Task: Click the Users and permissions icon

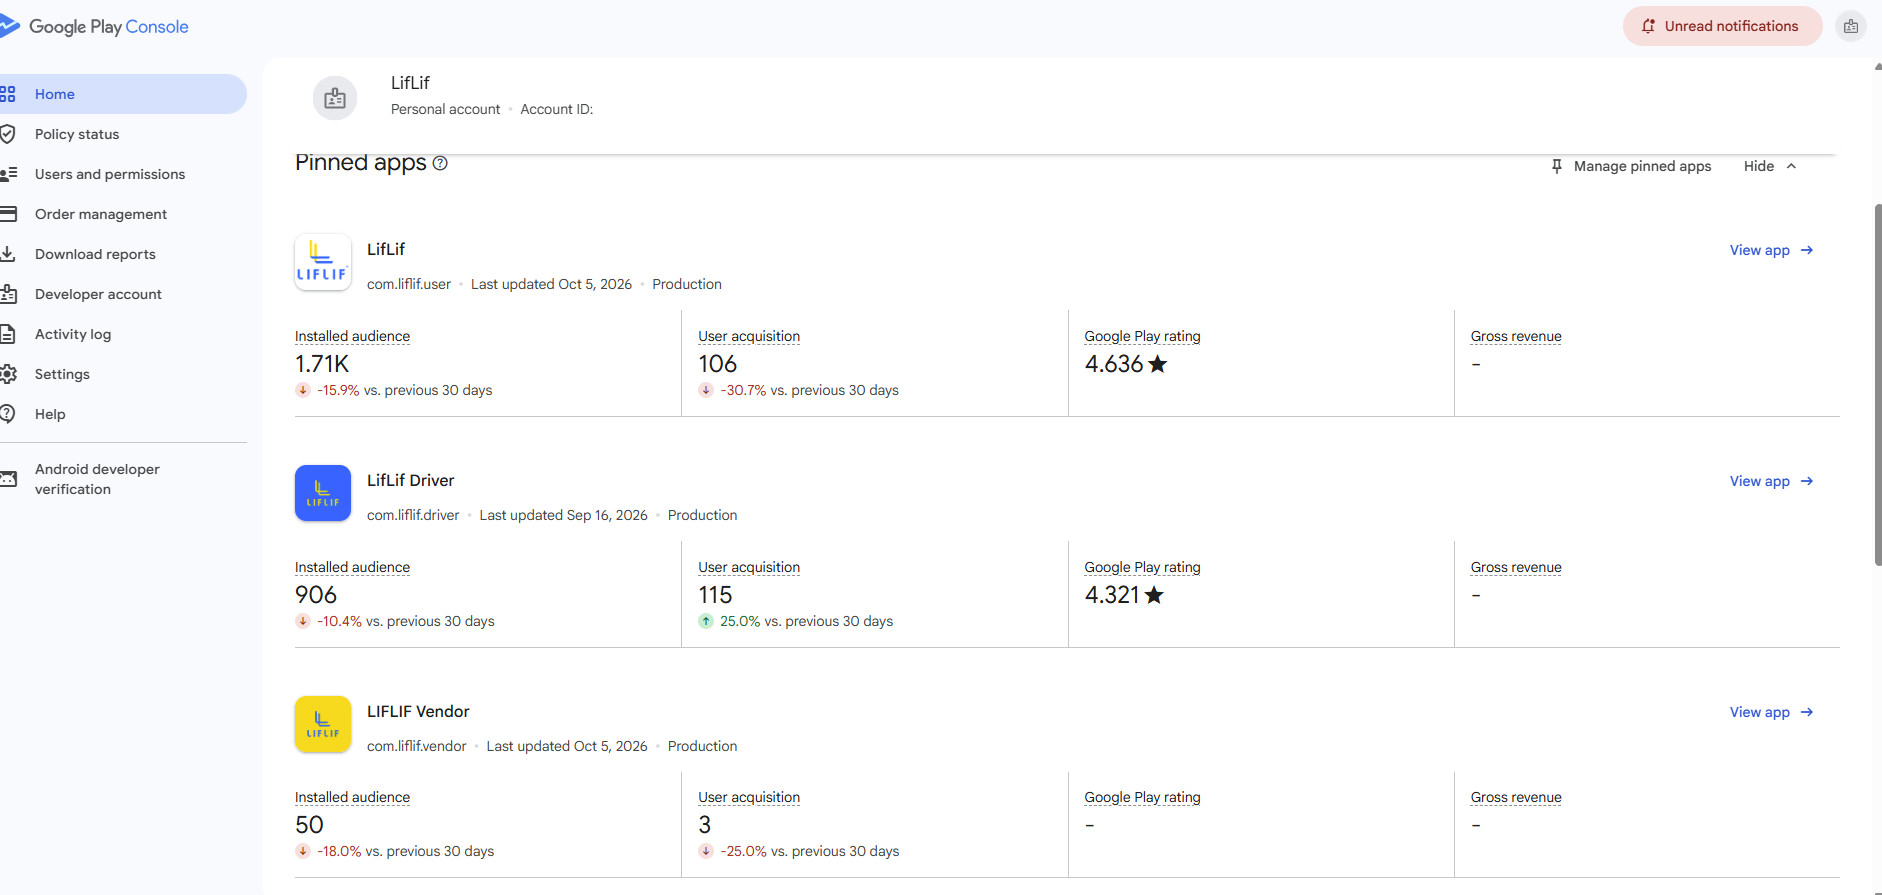Action: 8,174
